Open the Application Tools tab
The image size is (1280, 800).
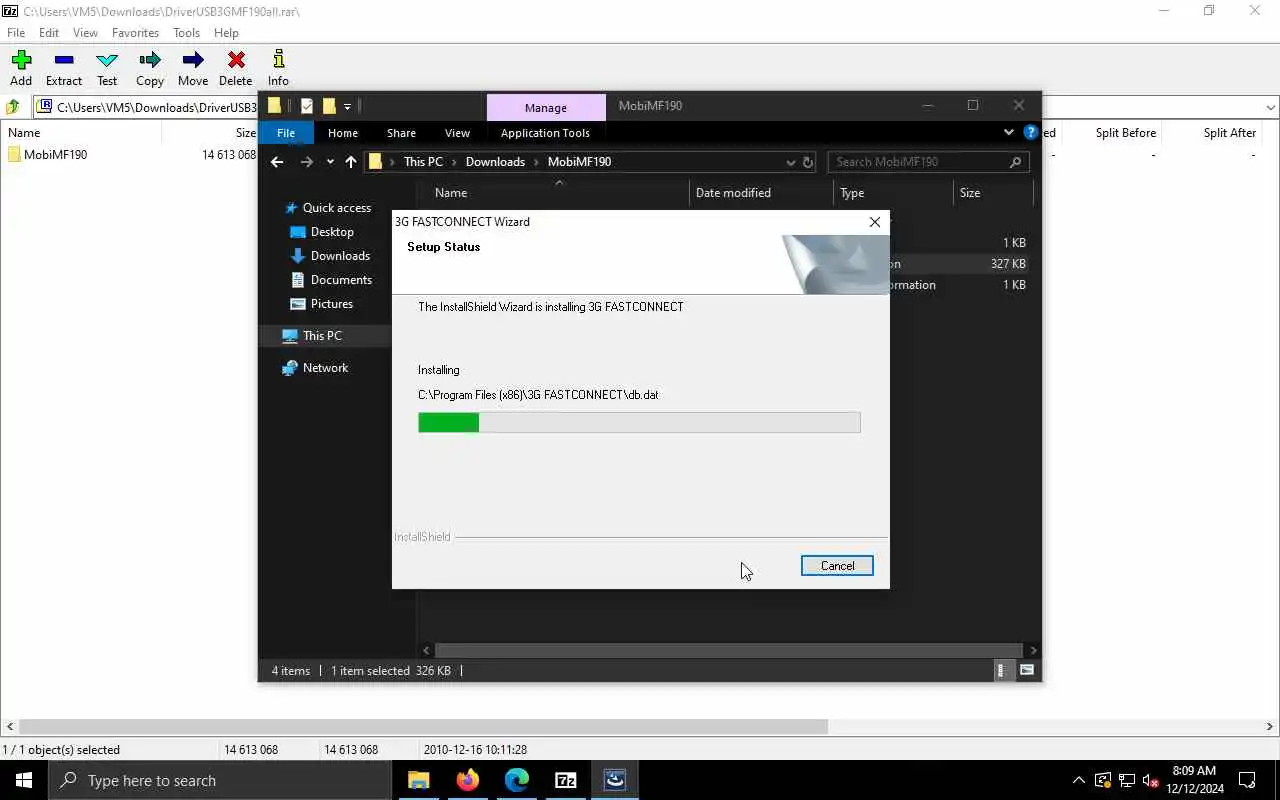click(545, 133)
